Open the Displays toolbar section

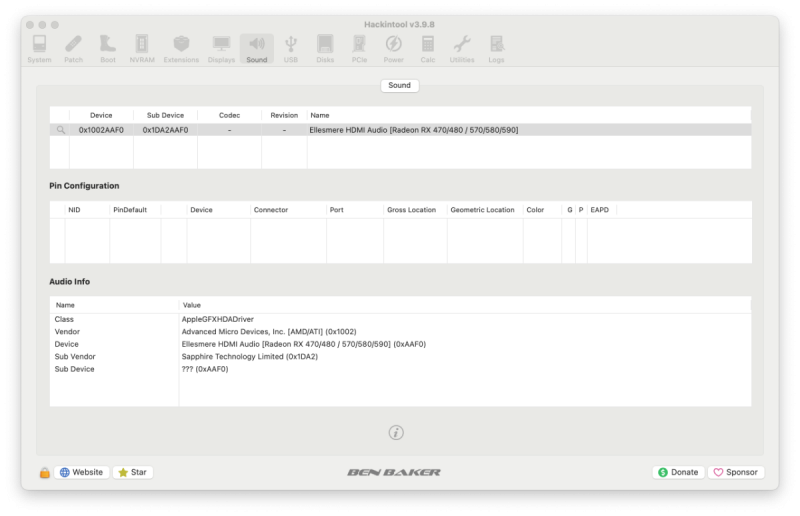click(221, 49)
